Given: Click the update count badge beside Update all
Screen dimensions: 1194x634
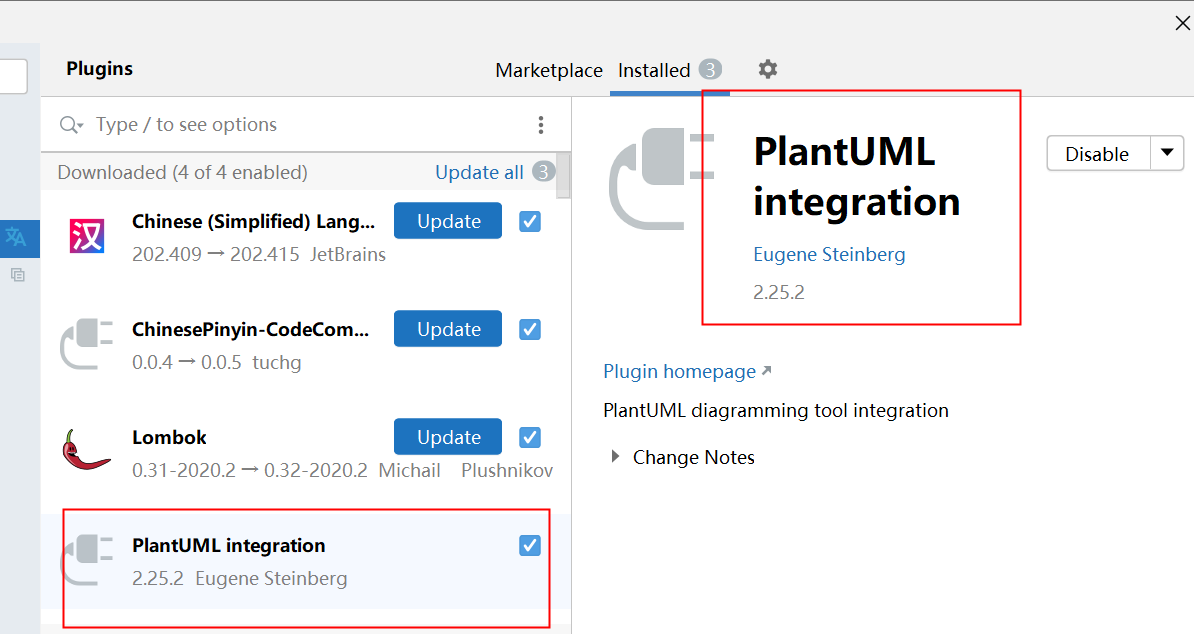Looking at the screenshot, I should pos(543,172).
